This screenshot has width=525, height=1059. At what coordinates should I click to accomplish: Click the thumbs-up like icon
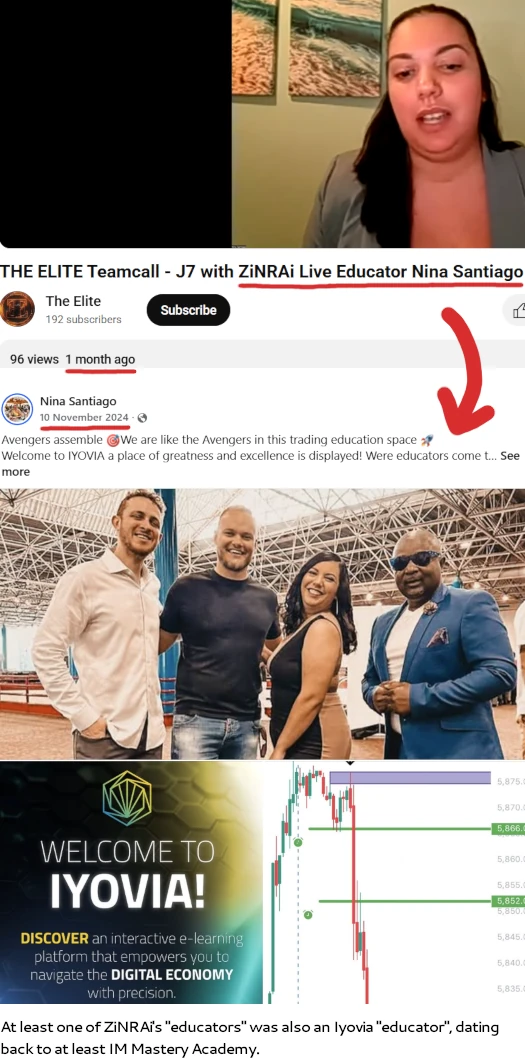pyautogui.click(x=518, y=311)
